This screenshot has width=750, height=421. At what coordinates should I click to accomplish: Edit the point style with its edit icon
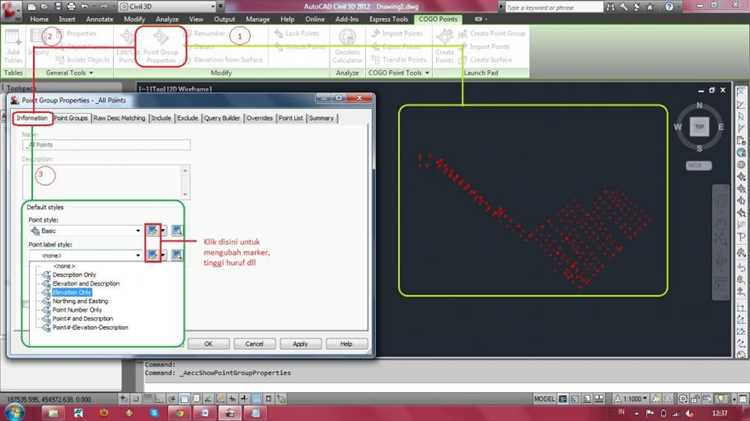tap(153, 231)
